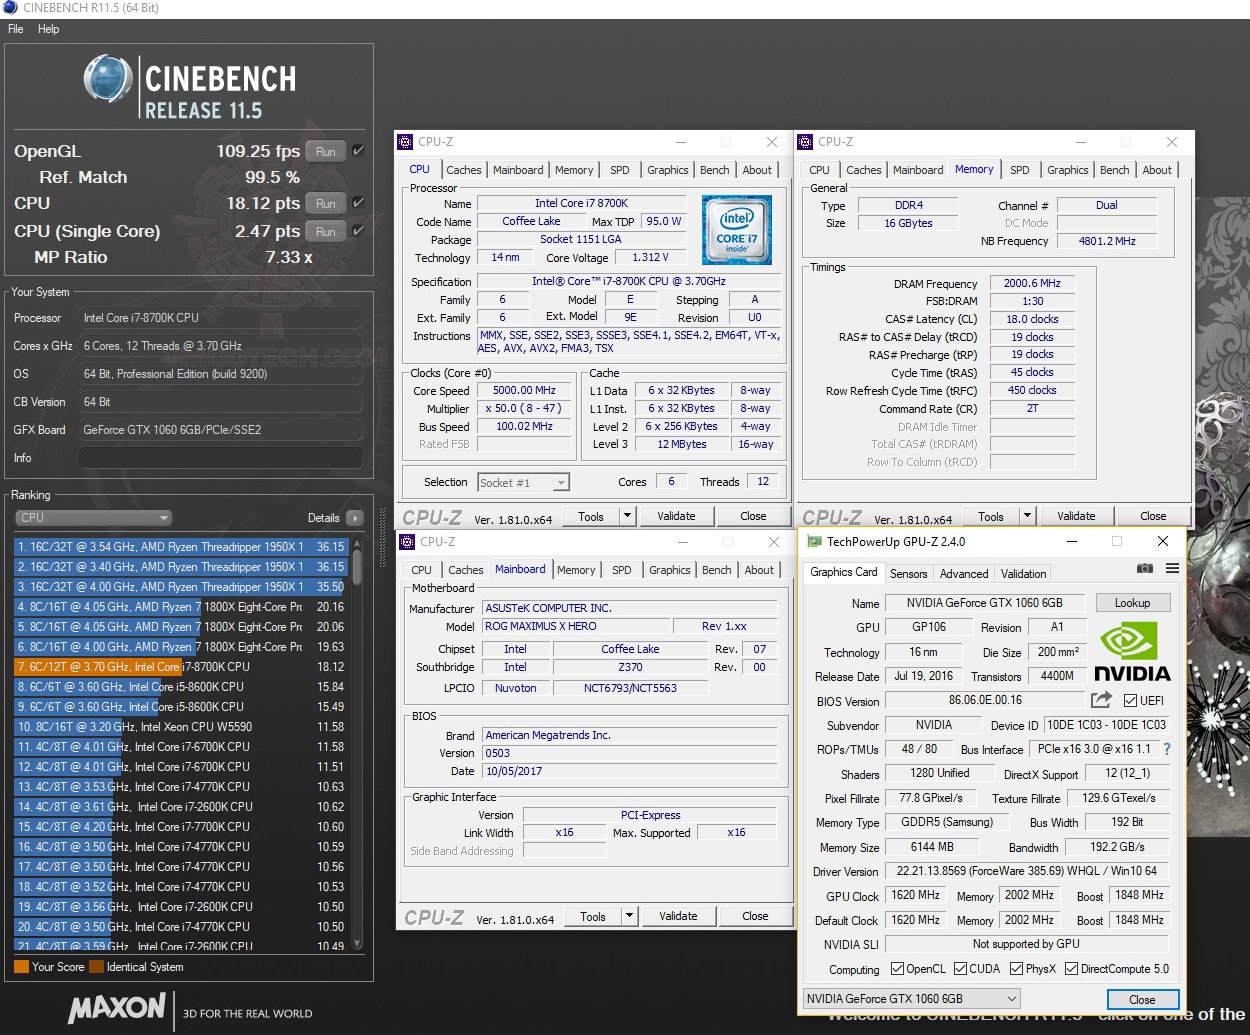This screenshot has height=1035, width=1250.
Task: Click the Cinebench sphere logo
Action: 108,79
